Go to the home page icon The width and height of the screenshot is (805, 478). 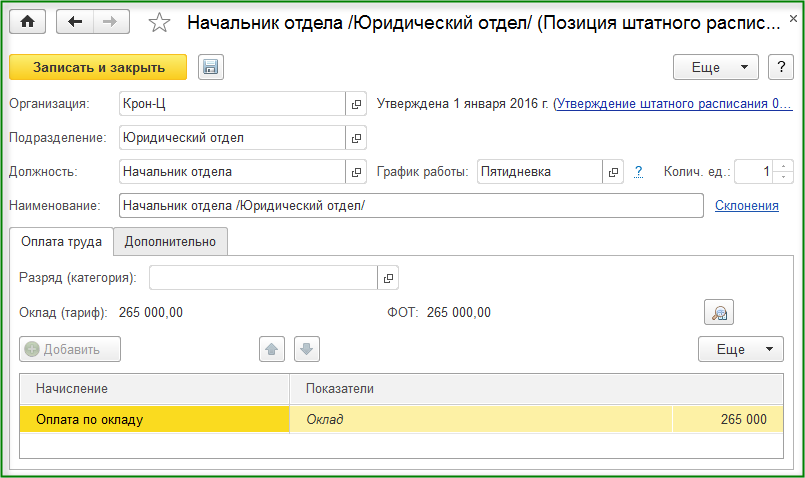click(x=27, y=22)
